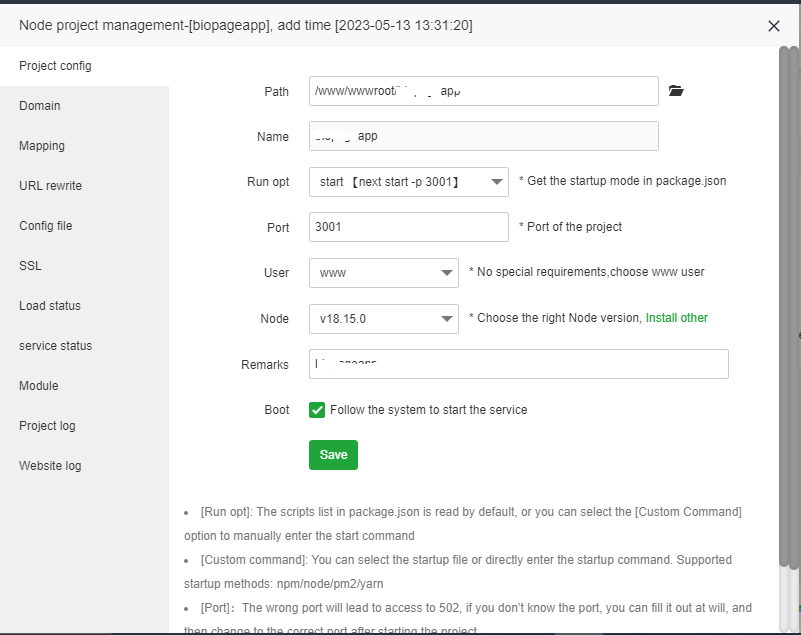Open the Node version v18.15.0 dropdown

point(383,319)
